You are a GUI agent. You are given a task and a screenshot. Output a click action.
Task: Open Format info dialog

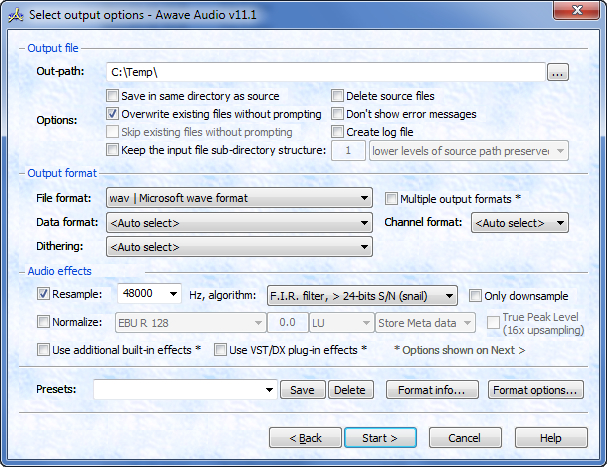point(432,390)
